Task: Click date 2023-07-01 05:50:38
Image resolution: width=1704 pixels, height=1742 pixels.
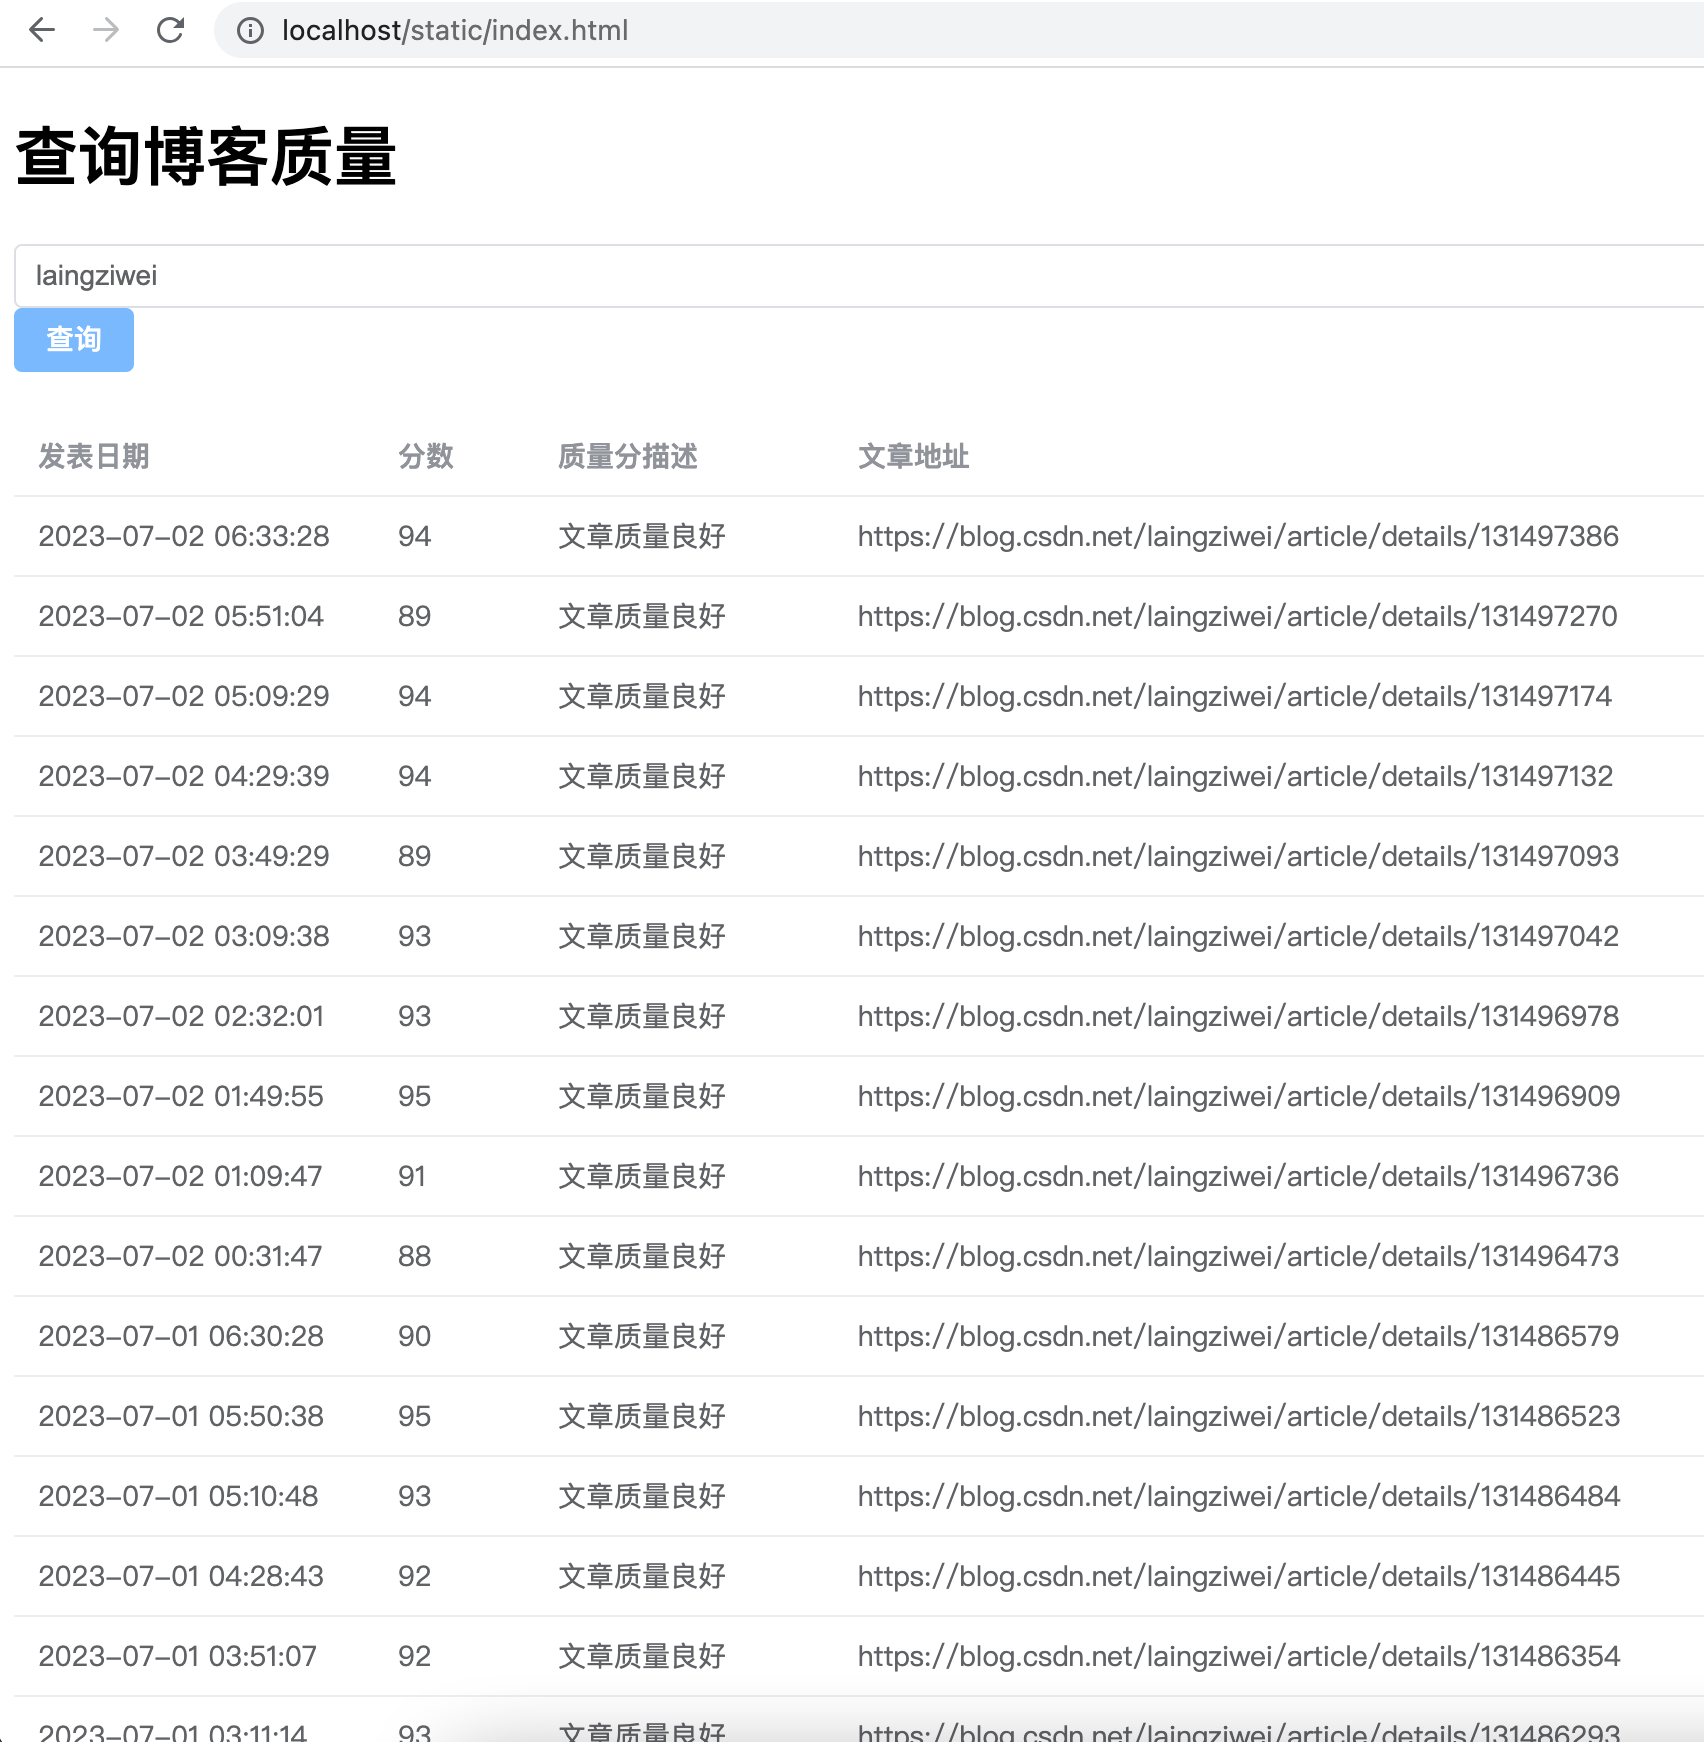Action: tap(181, 1417)
